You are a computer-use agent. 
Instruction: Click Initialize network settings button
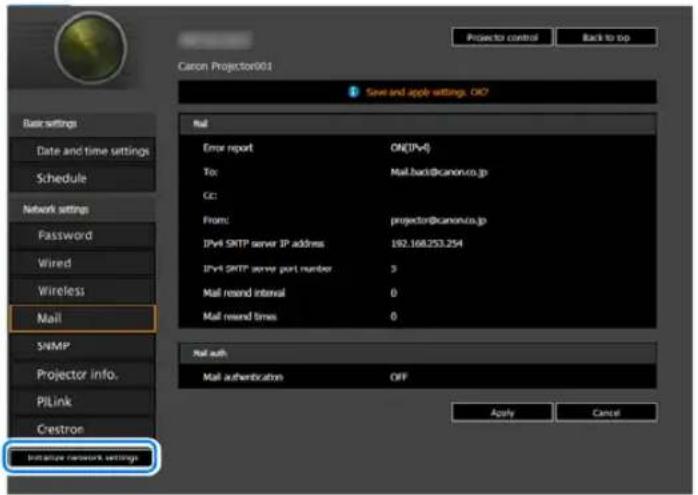pos(82,457)
